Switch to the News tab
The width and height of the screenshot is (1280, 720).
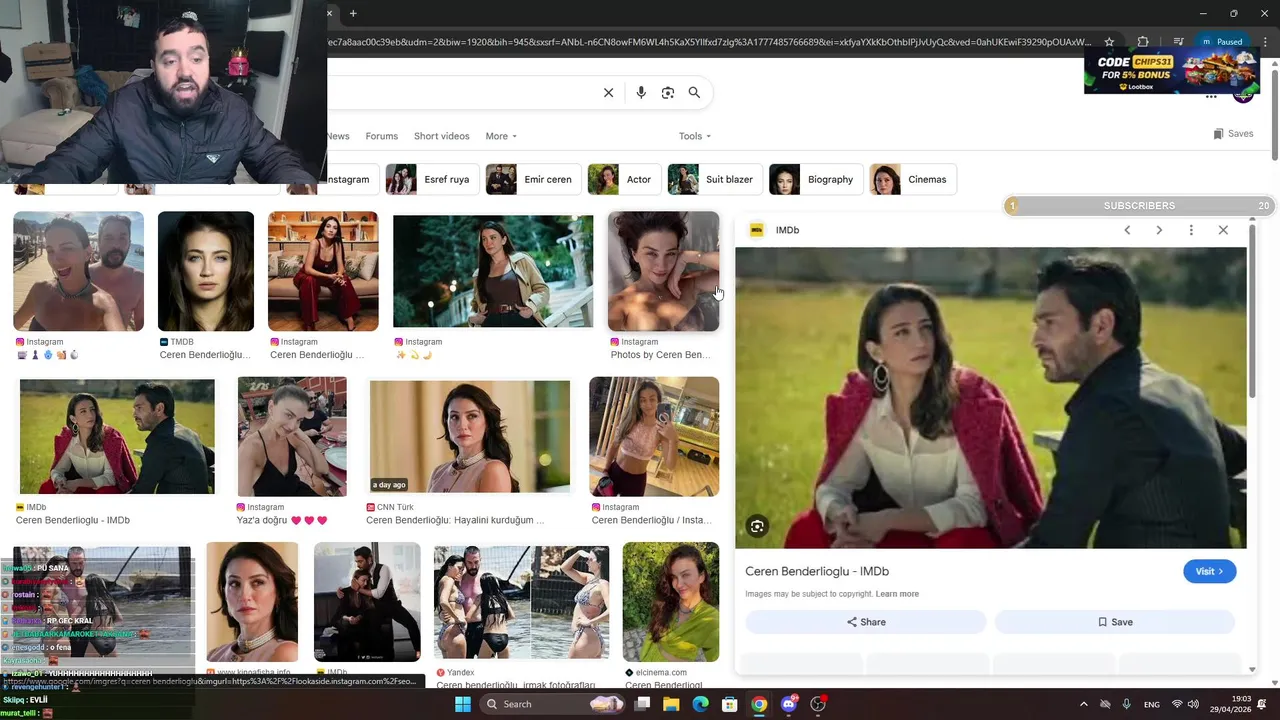[338, 136]
